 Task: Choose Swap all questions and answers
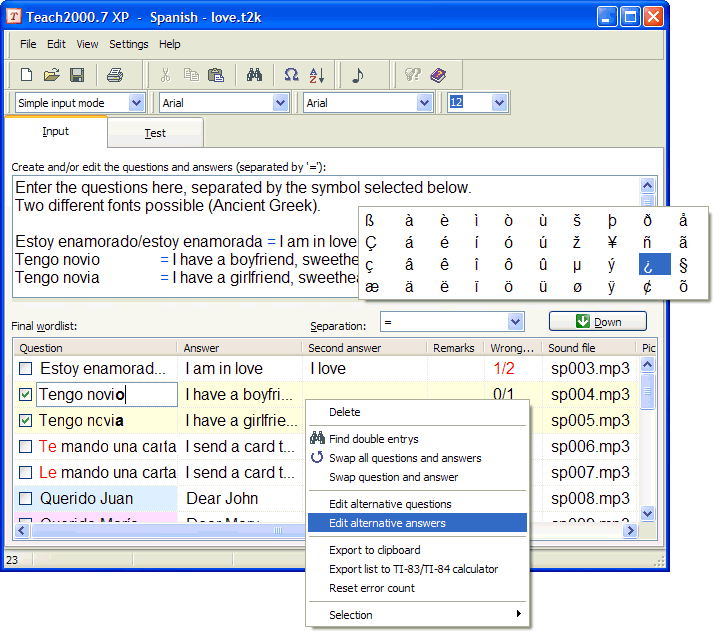(417, 458)
